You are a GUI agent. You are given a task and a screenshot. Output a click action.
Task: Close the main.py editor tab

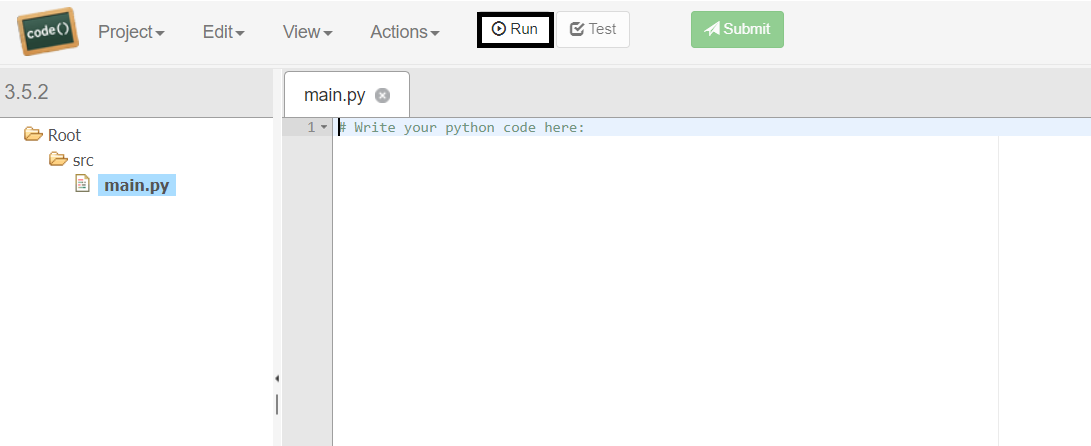point(382,96)
